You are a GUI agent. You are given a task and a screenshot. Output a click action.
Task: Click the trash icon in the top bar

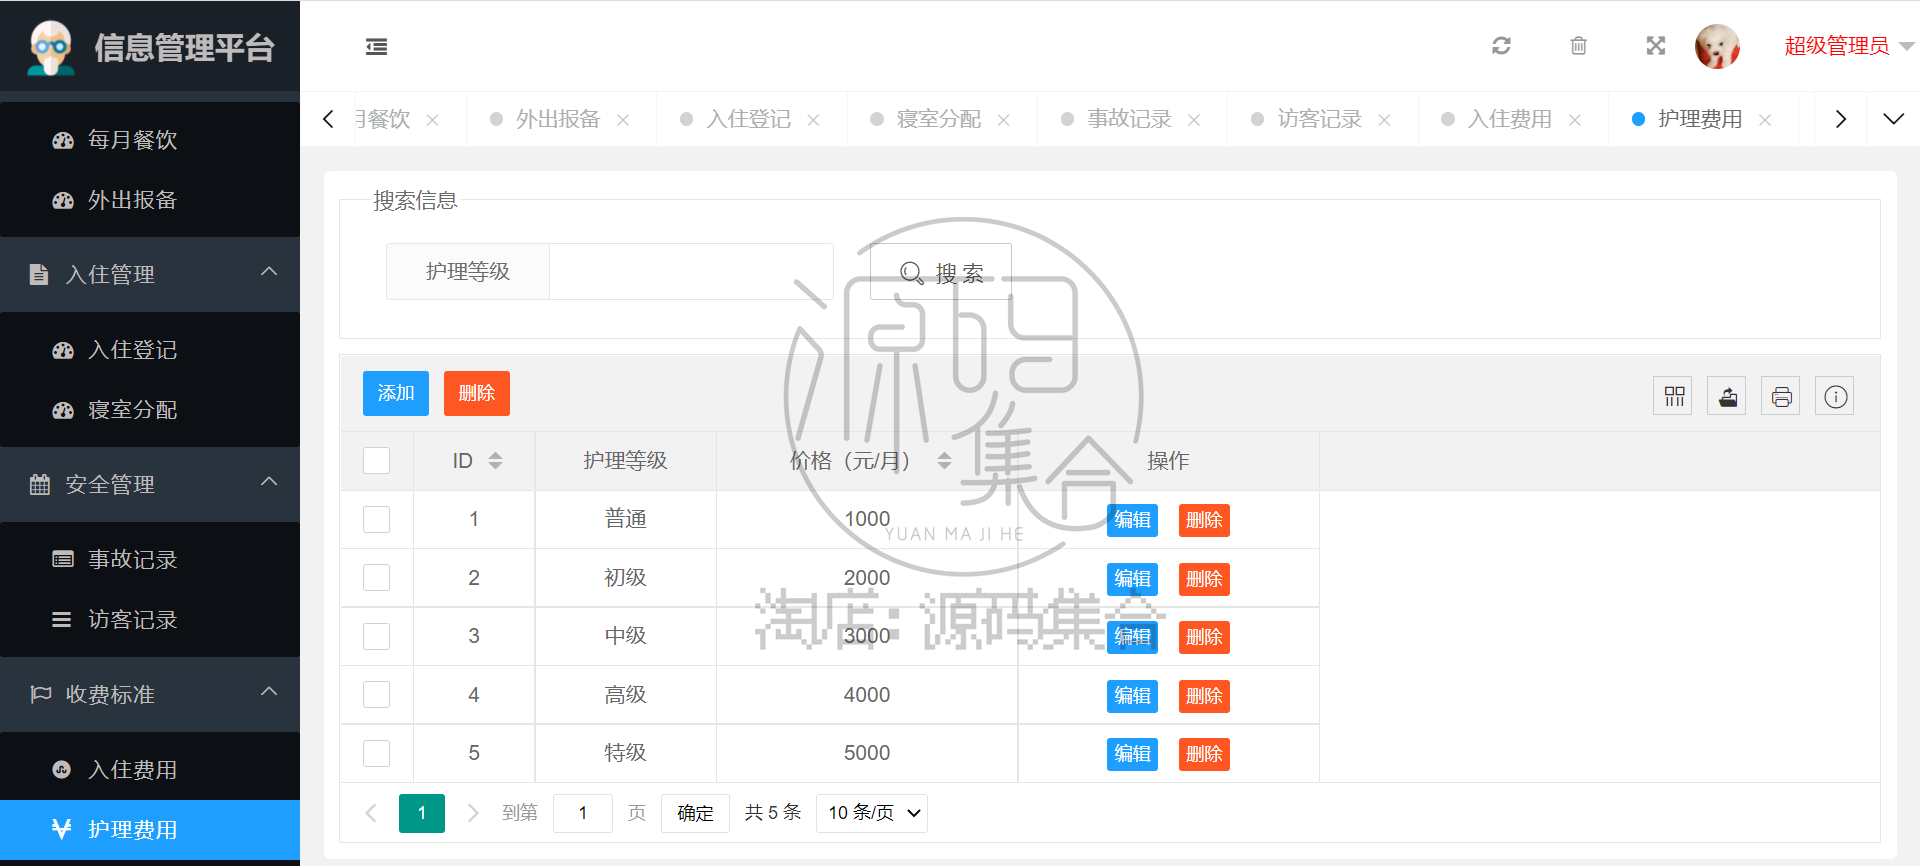1578,46
